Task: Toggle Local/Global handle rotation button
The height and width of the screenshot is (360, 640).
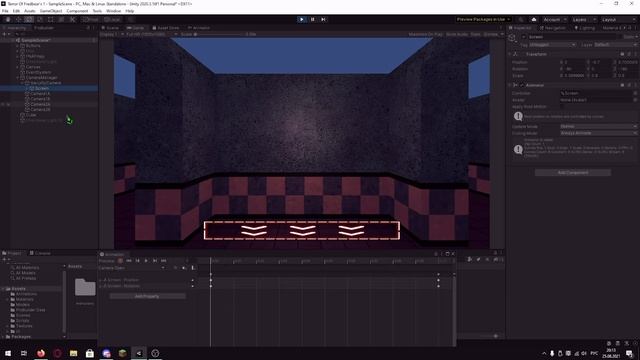Action: point(112,19)
